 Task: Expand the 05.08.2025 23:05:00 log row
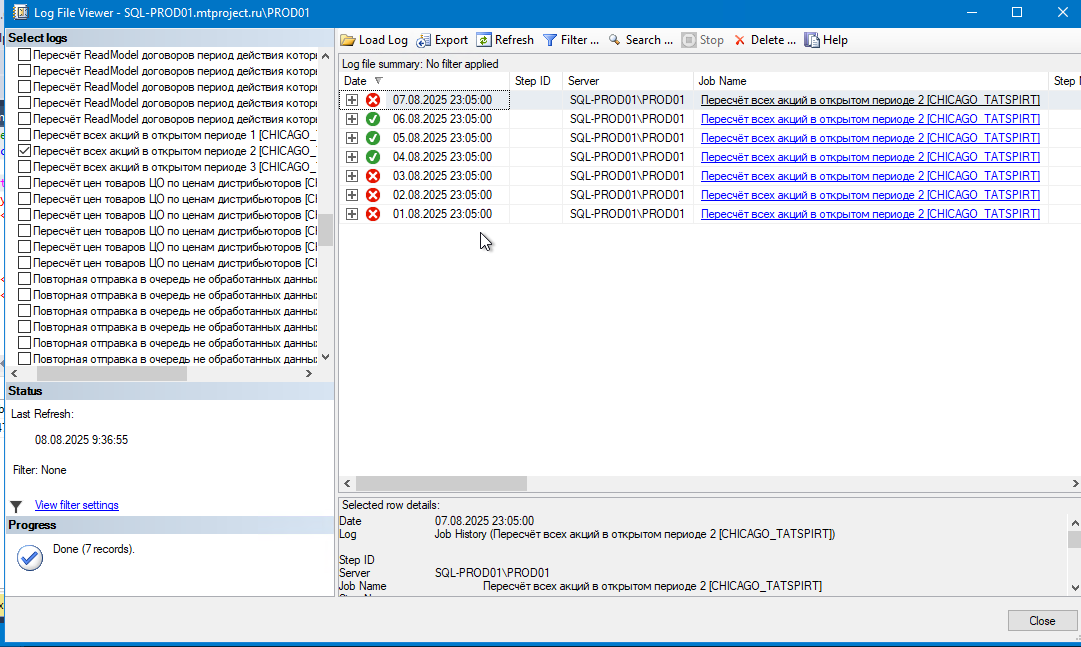tap(352, 138)
